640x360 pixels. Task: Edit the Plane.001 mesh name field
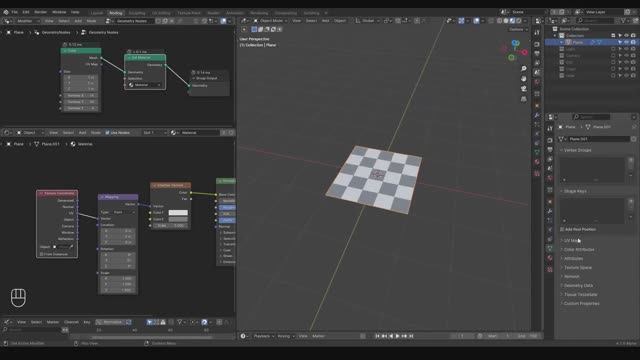click(598, 139)
